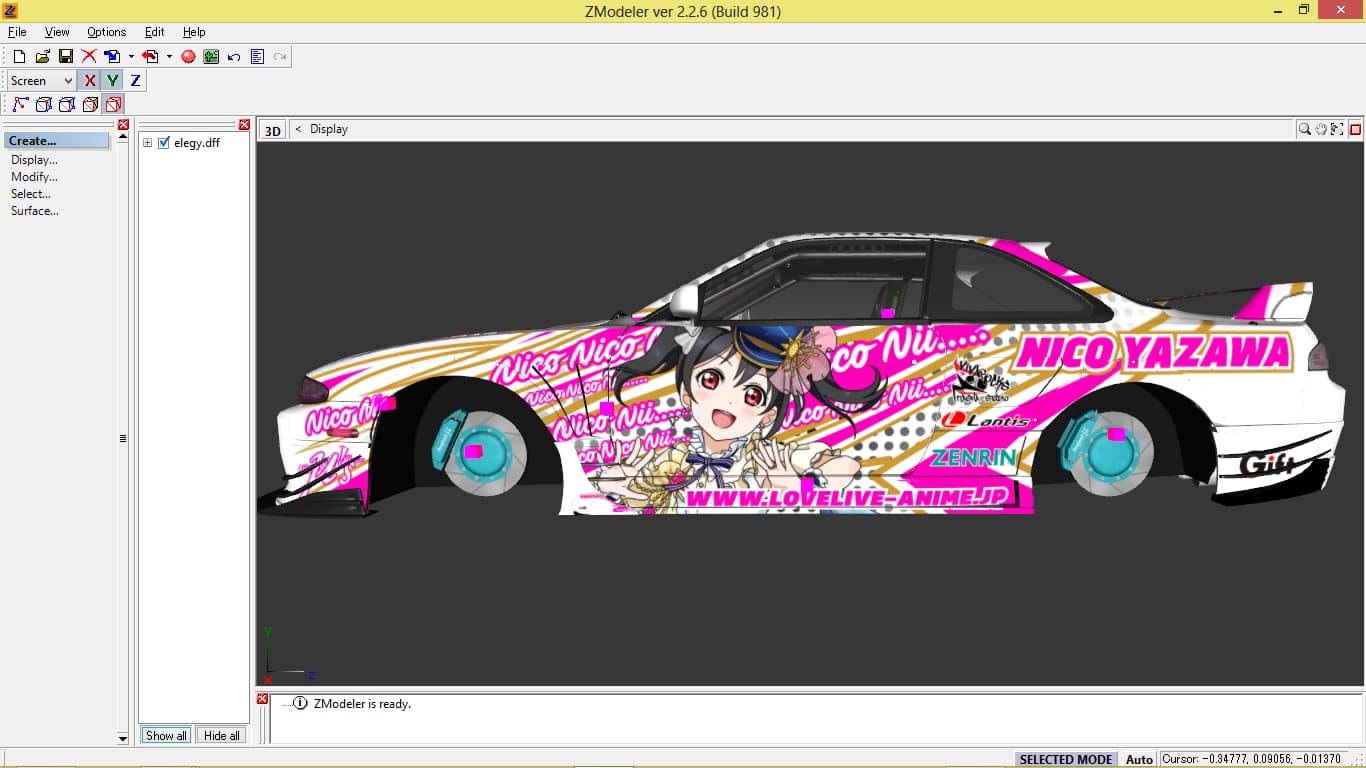Screen dimensions: 1366x768
Task: Select the black cube with red face icon
Action: click(x=90, y=104)
